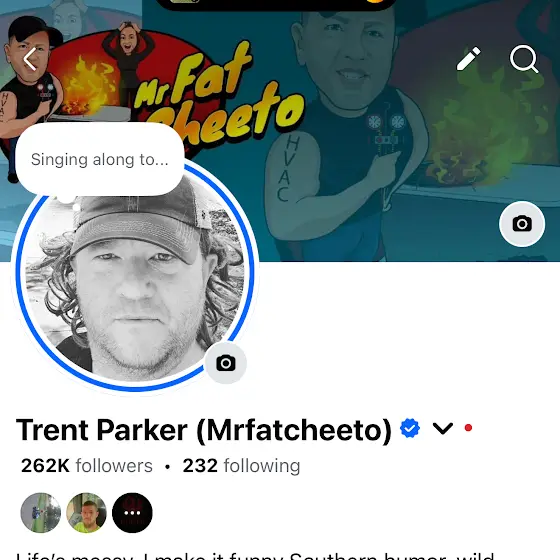
Task: Click the Mr Fat Cheeto logo on cover
Action: (x=218, y=96)
